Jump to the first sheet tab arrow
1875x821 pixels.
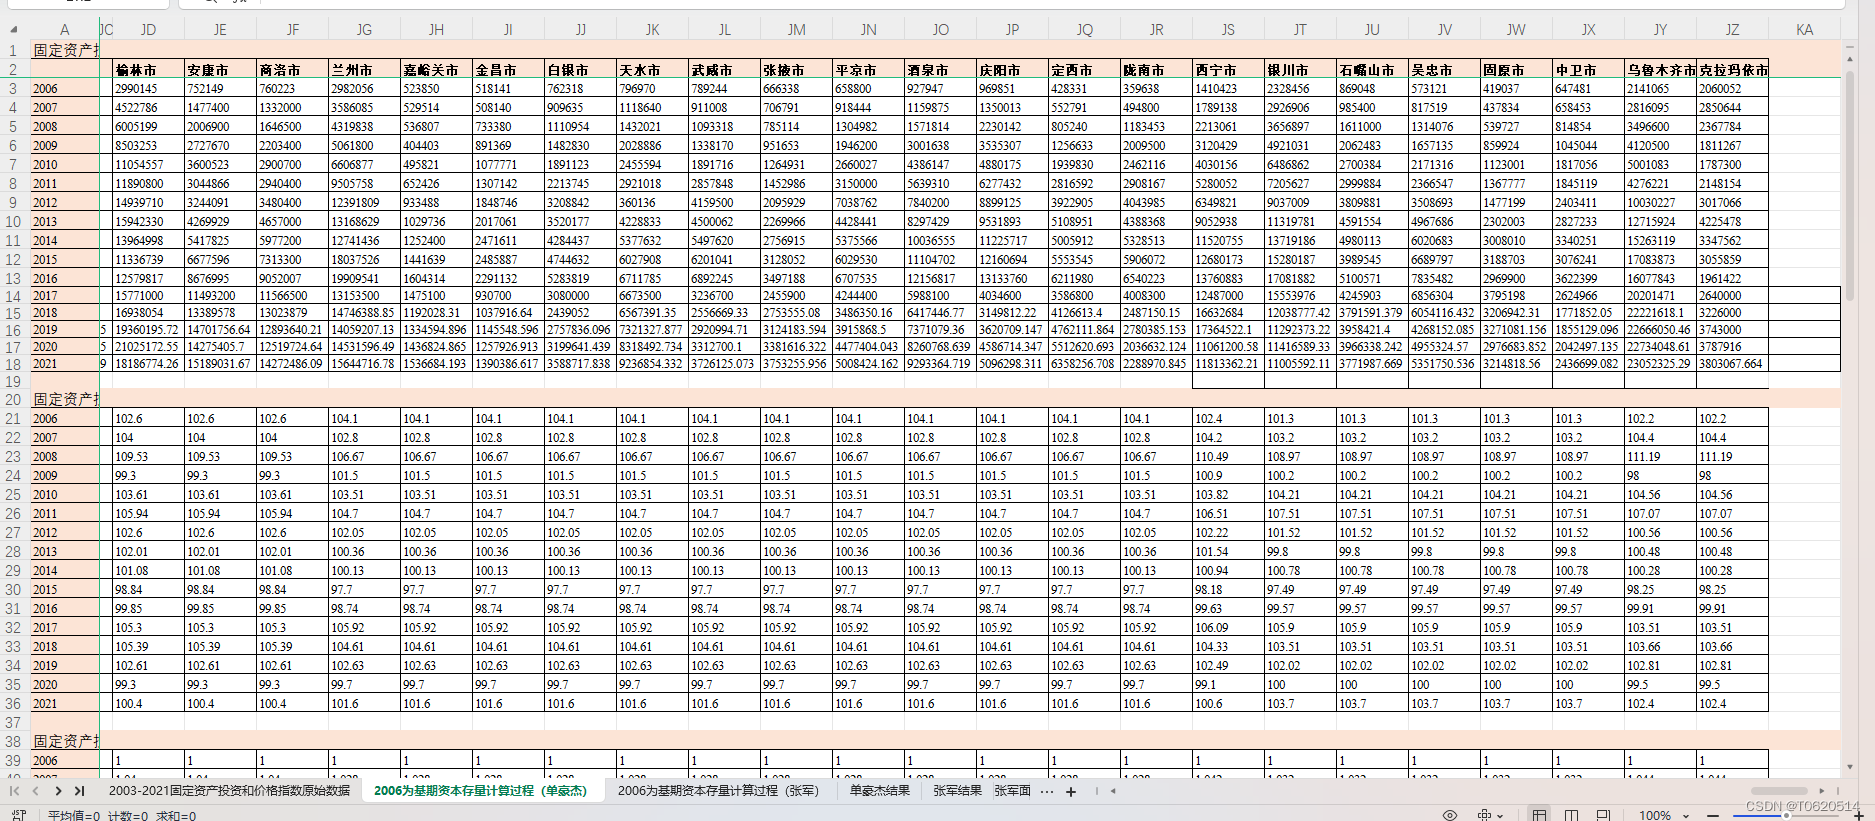click(14, 791)
